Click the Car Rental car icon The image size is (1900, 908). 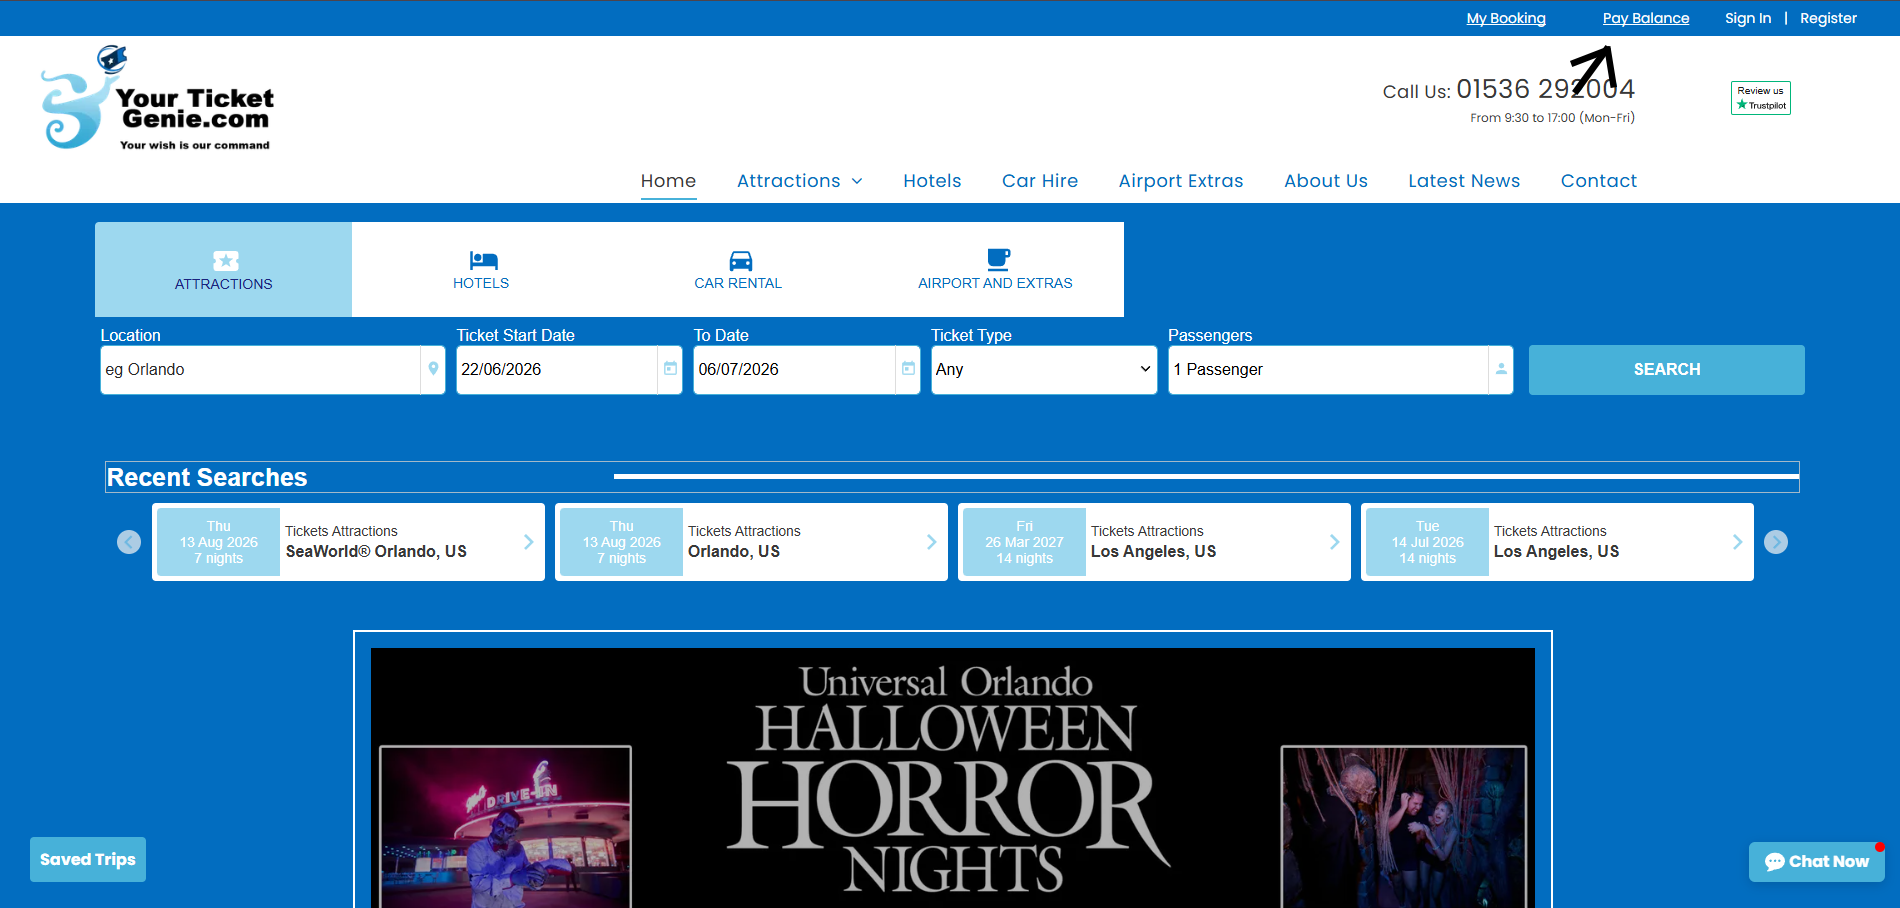click(x=740, y=260)
